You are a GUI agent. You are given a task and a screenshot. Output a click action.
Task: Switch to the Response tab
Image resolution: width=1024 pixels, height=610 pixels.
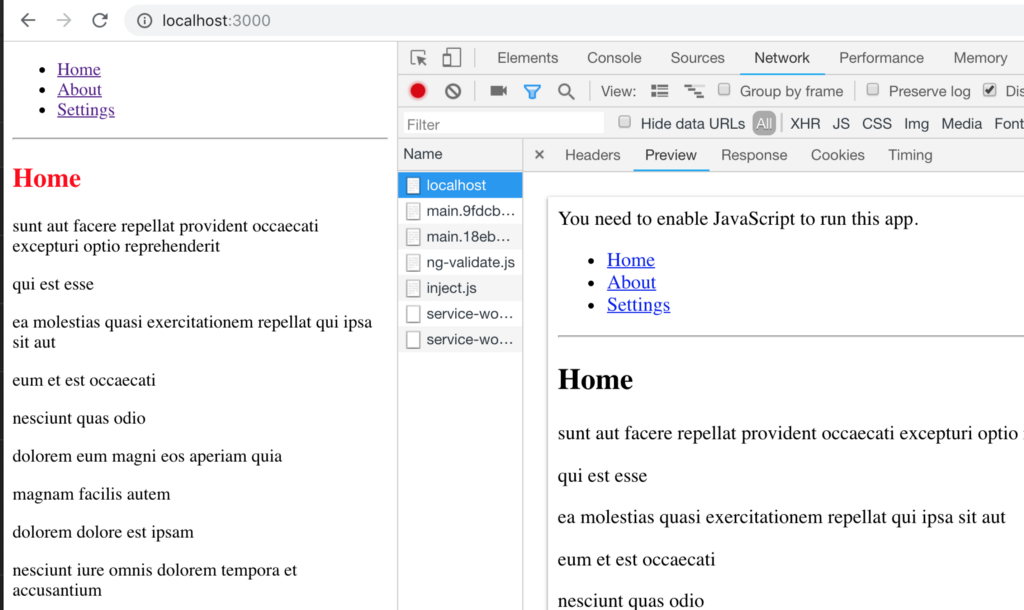pyautogui.click(x=754, y=155)
